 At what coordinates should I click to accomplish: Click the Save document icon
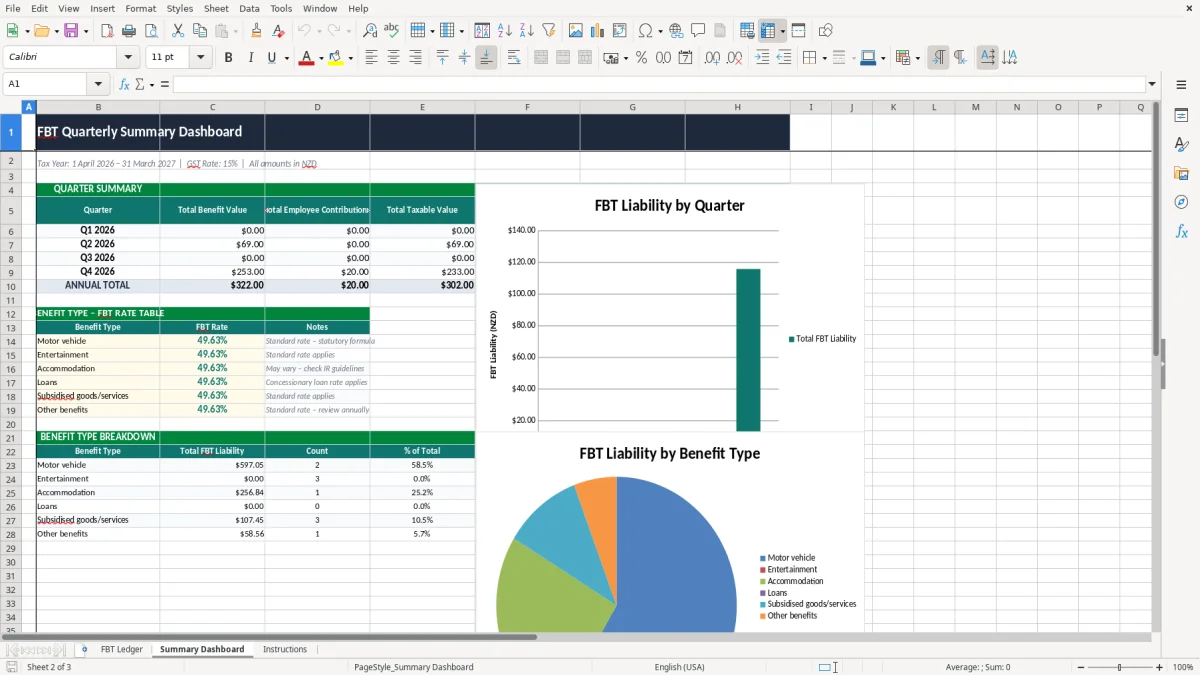pos(71,31)
